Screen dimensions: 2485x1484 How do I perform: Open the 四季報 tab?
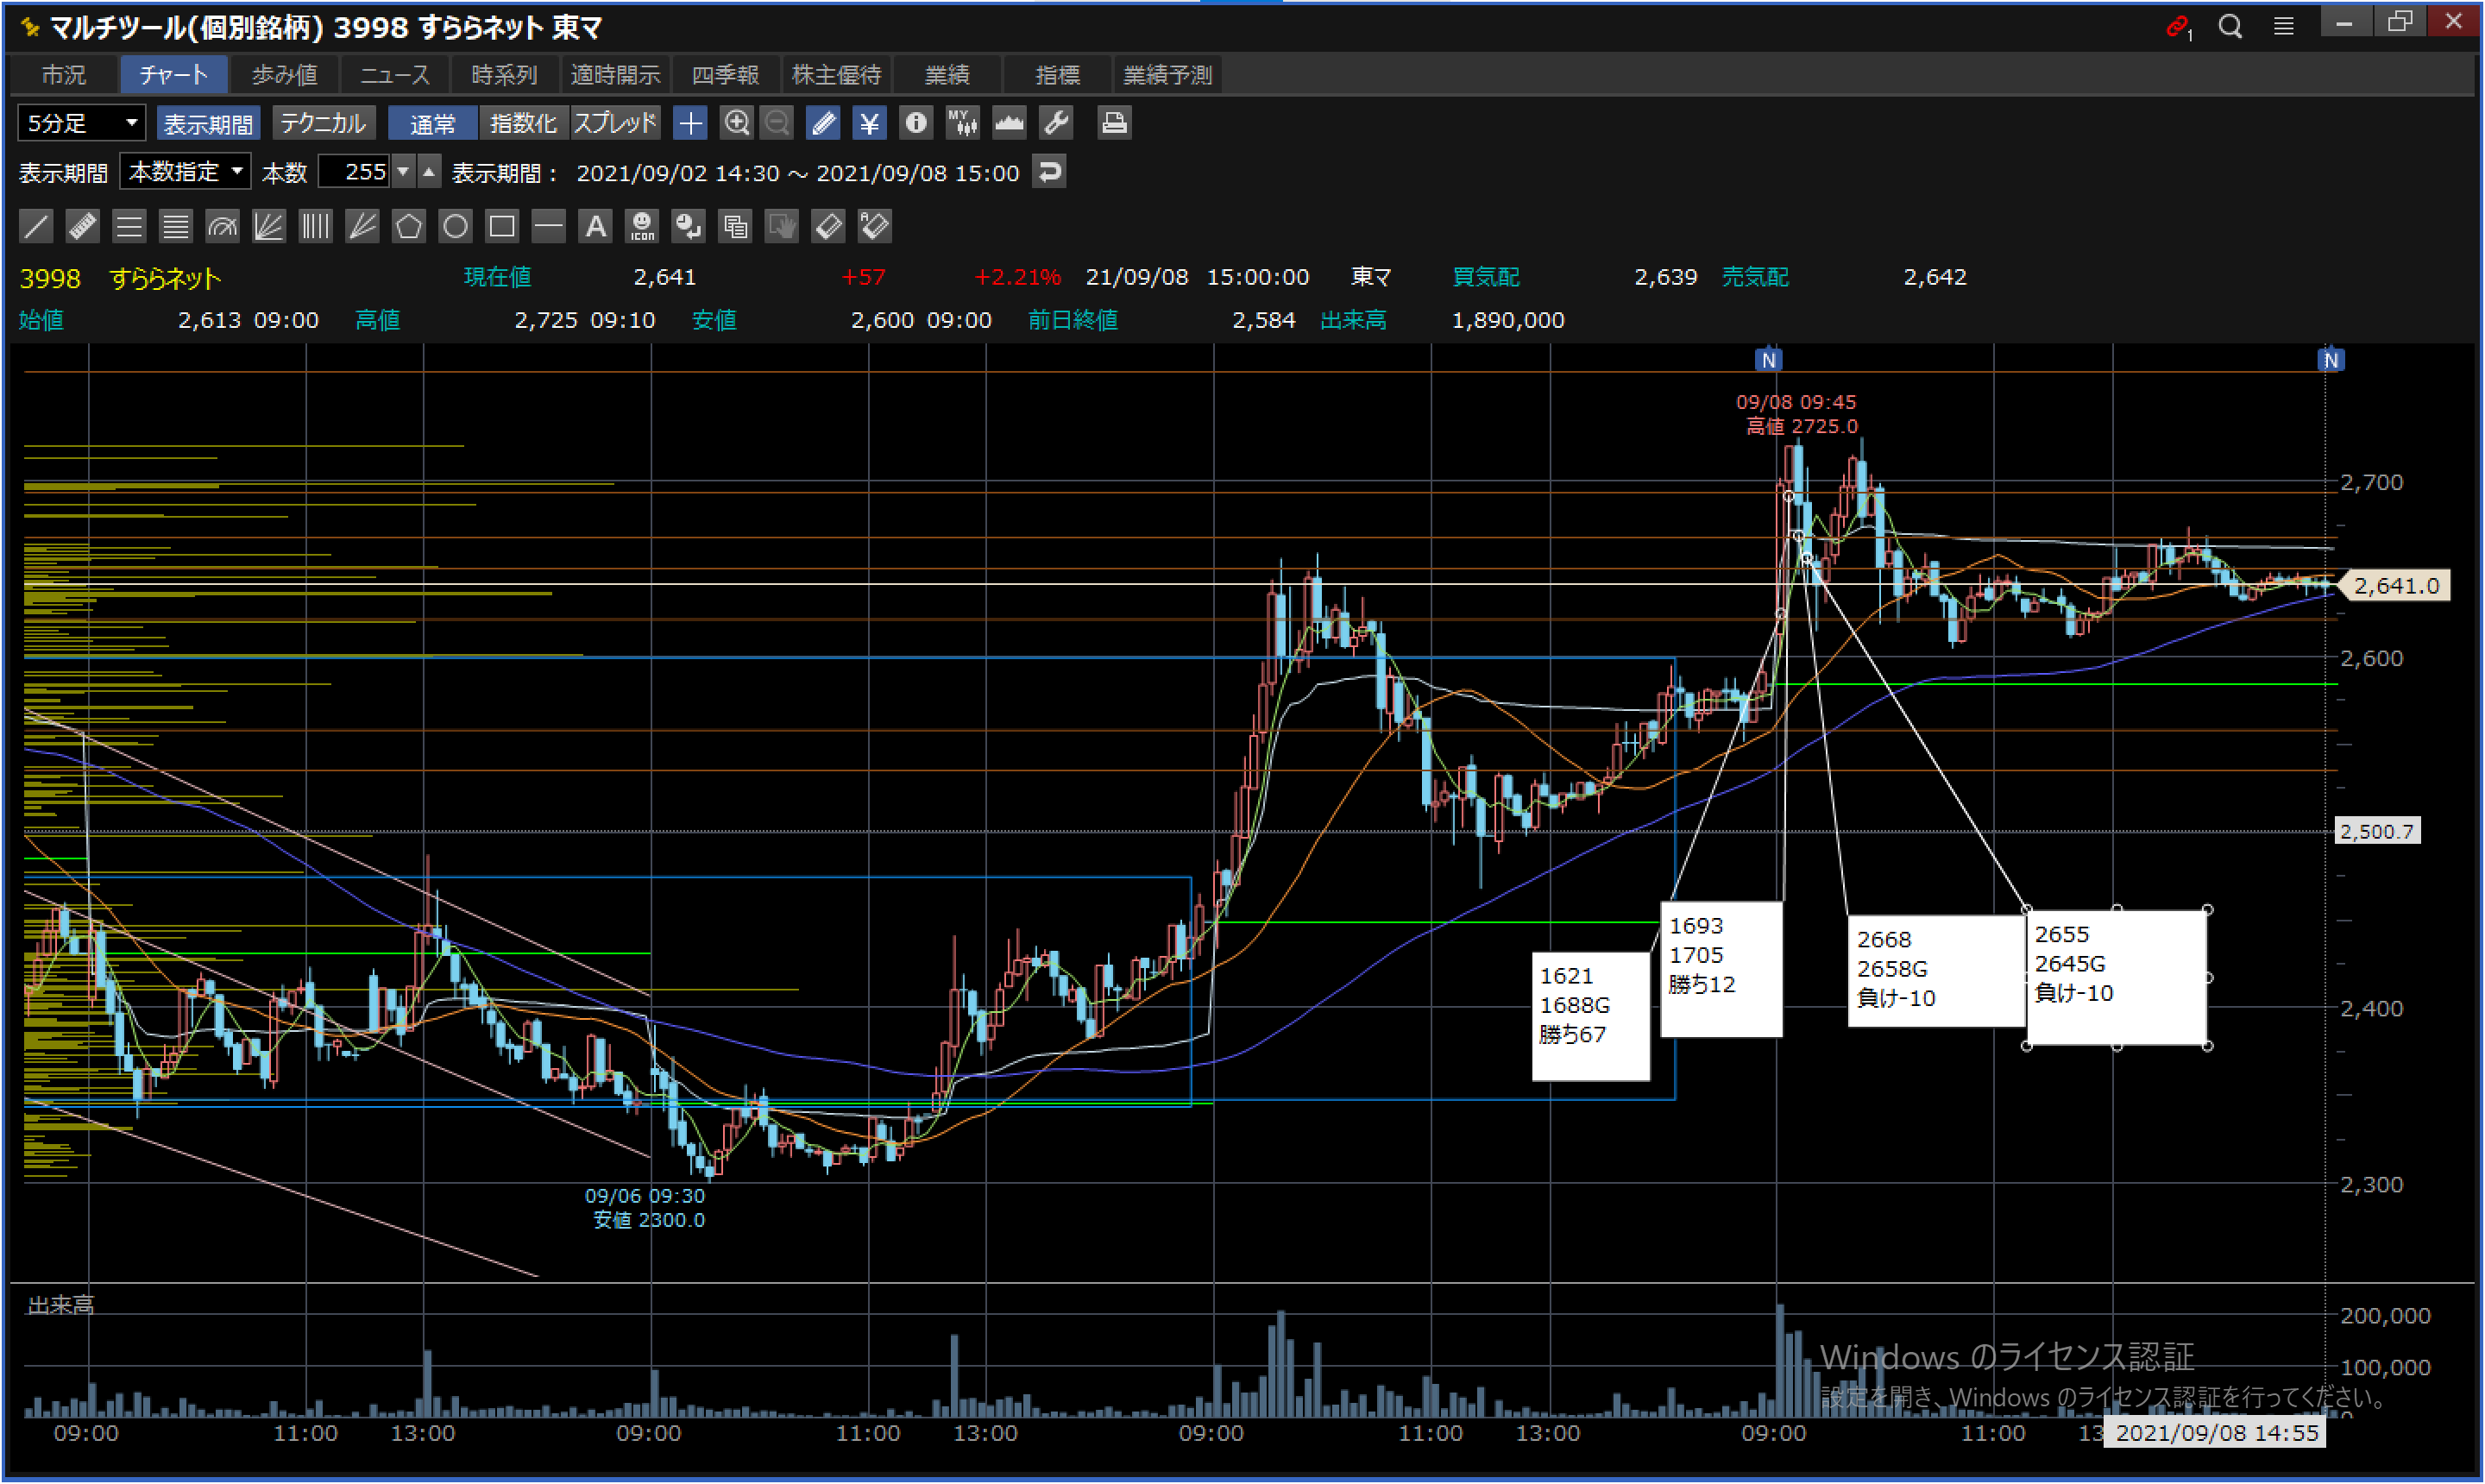point(725,75)
